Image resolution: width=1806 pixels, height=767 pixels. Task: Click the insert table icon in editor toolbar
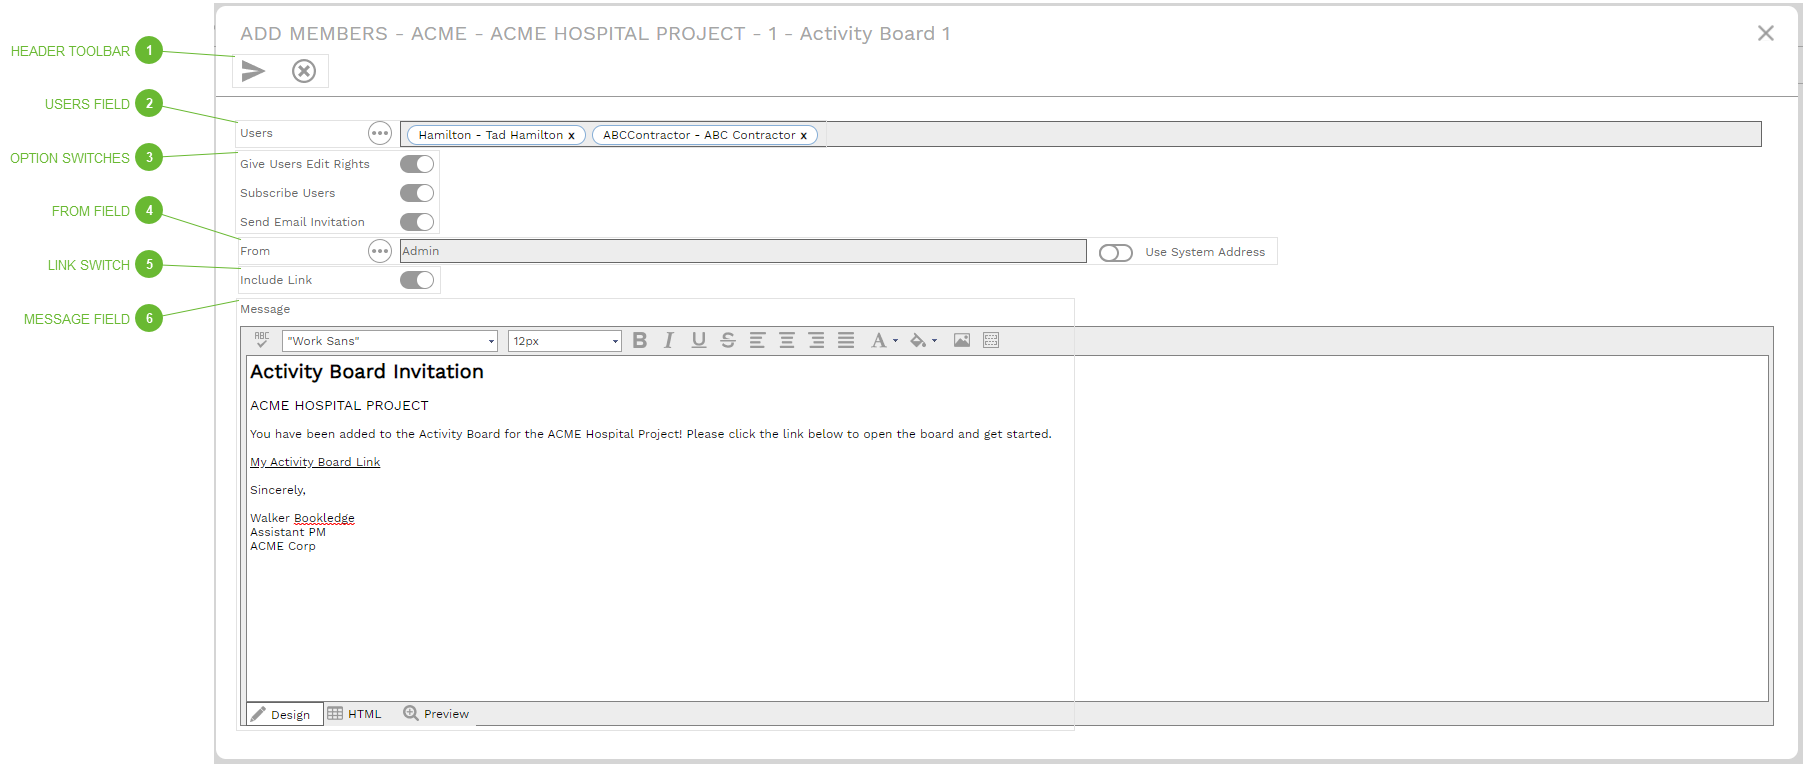(x=991, y=340)
